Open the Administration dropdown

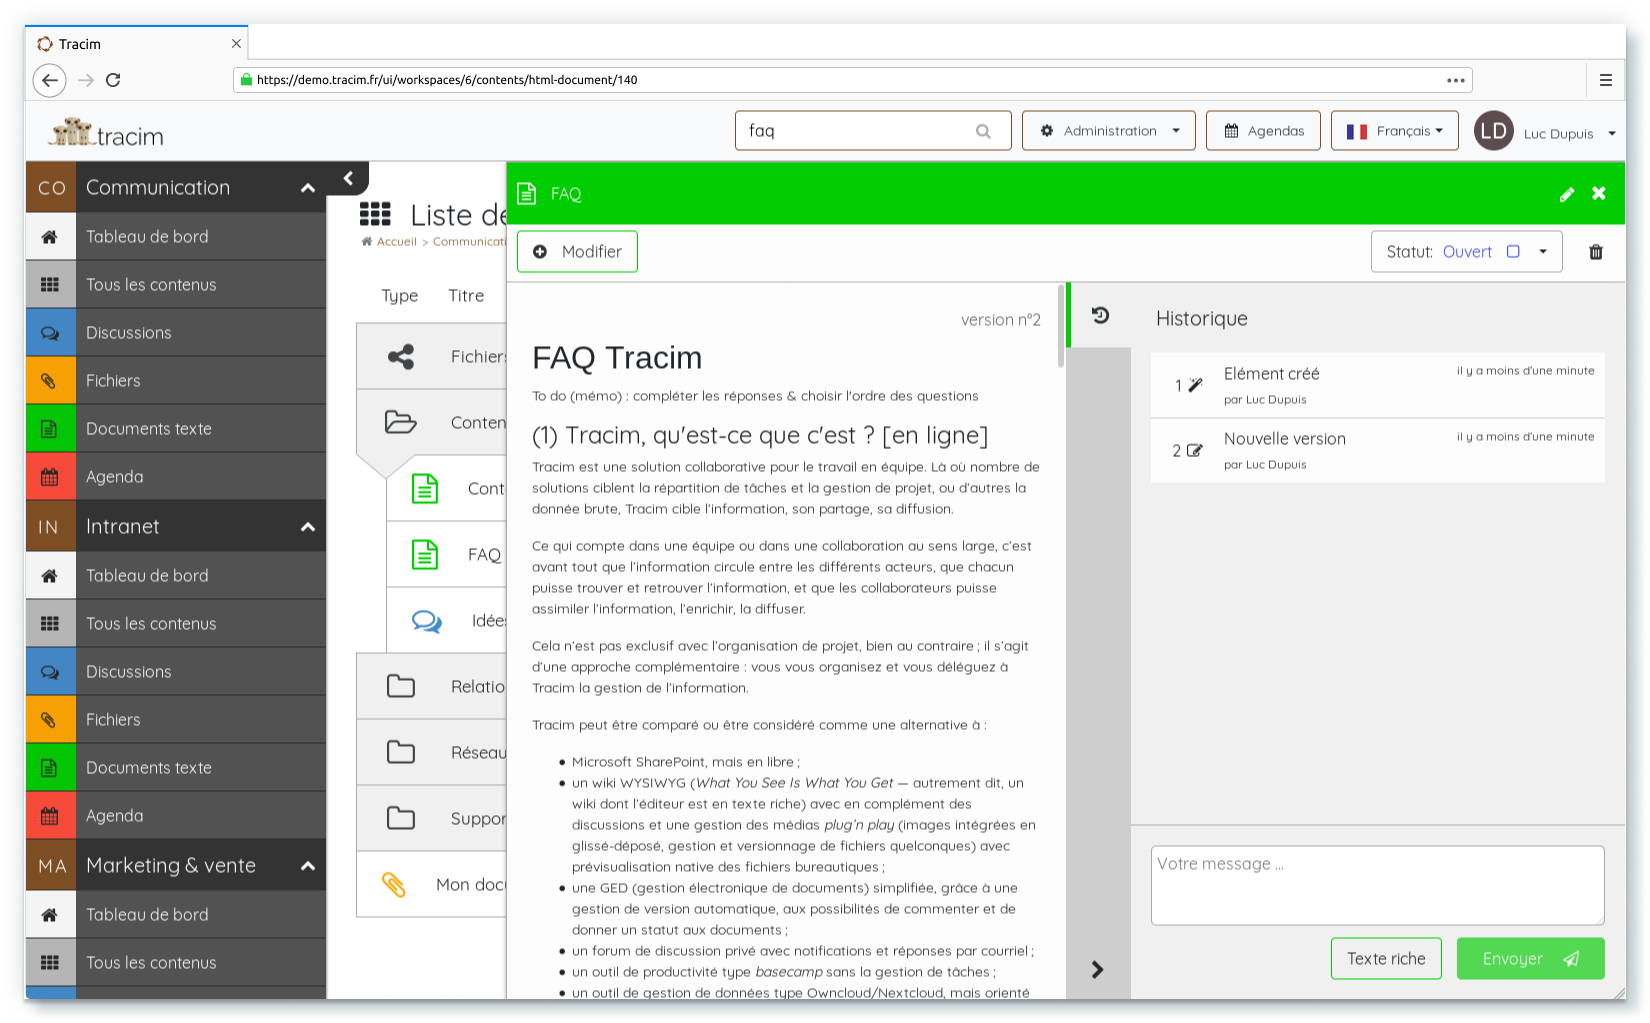pyautogui.click(x=1109, y=131)
